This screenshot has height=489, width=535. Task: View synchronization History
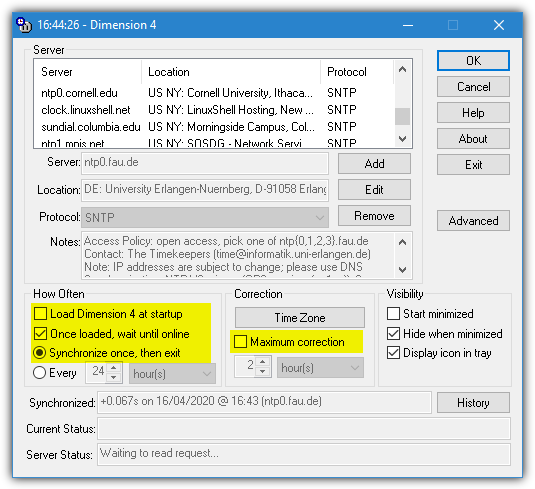click(x=473, y=403)
